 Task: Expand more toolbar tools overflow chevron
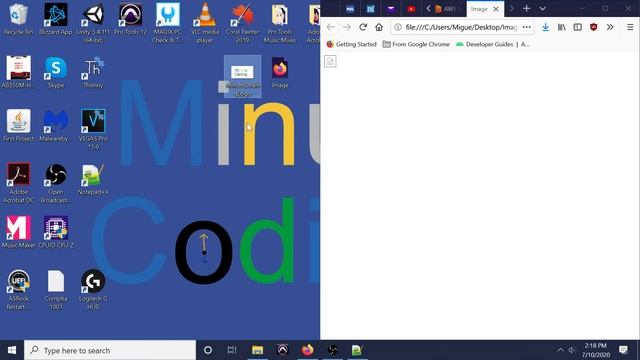pos(610,27)
